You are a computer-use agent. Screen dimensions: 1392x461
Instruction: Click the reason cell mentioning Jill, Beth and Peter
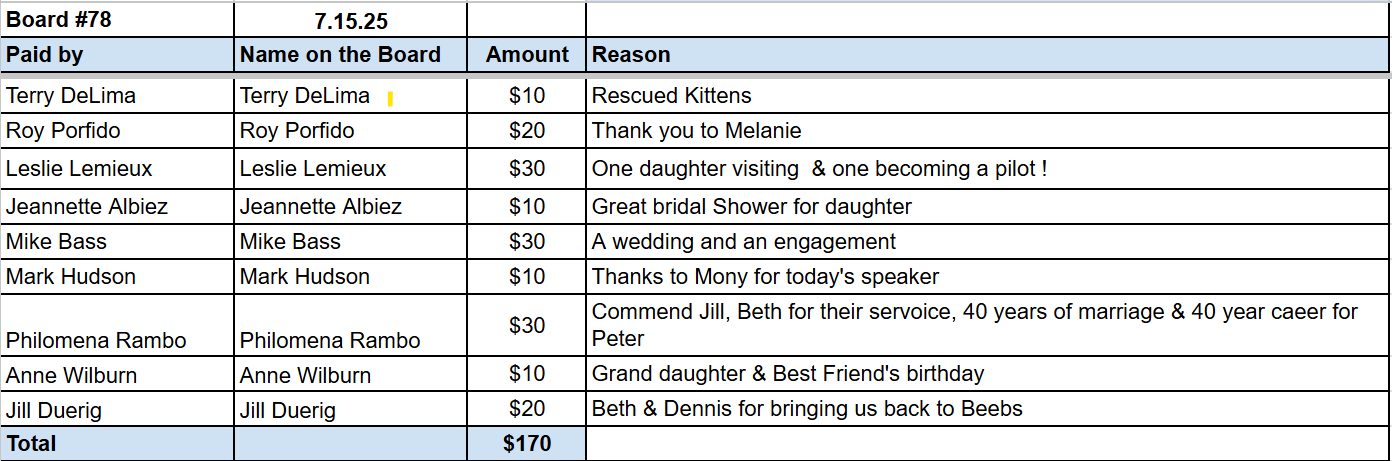(x=975, y=325)
